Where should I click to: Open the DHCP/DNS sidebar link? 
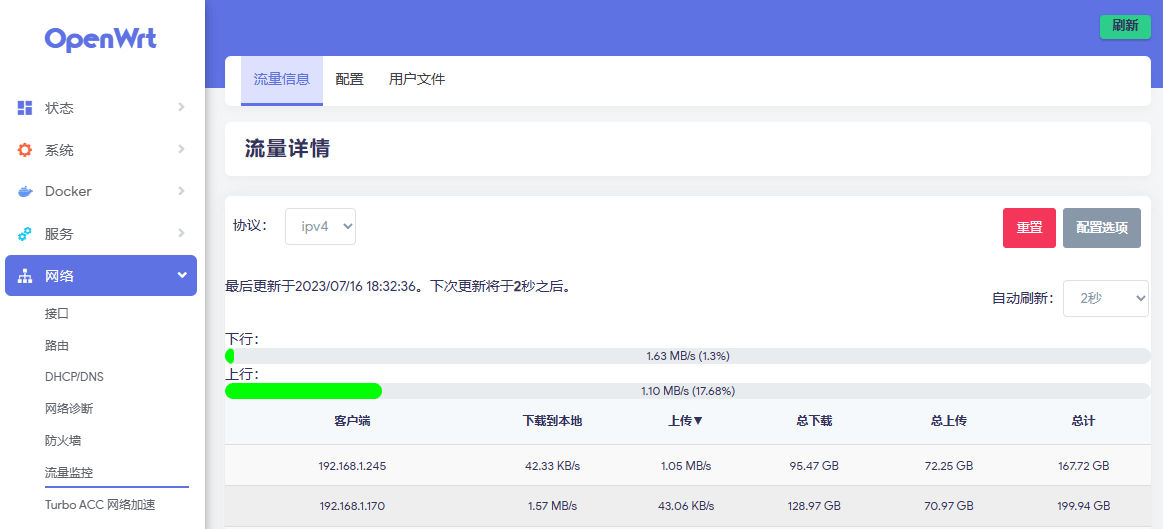pos(74,377)
